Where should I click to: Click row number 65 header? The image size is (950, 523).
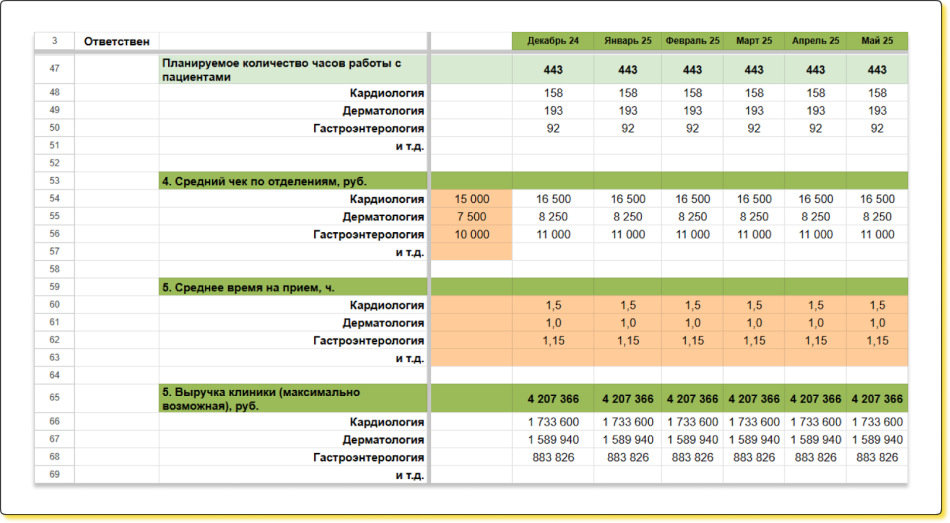(x=54, y=398)
